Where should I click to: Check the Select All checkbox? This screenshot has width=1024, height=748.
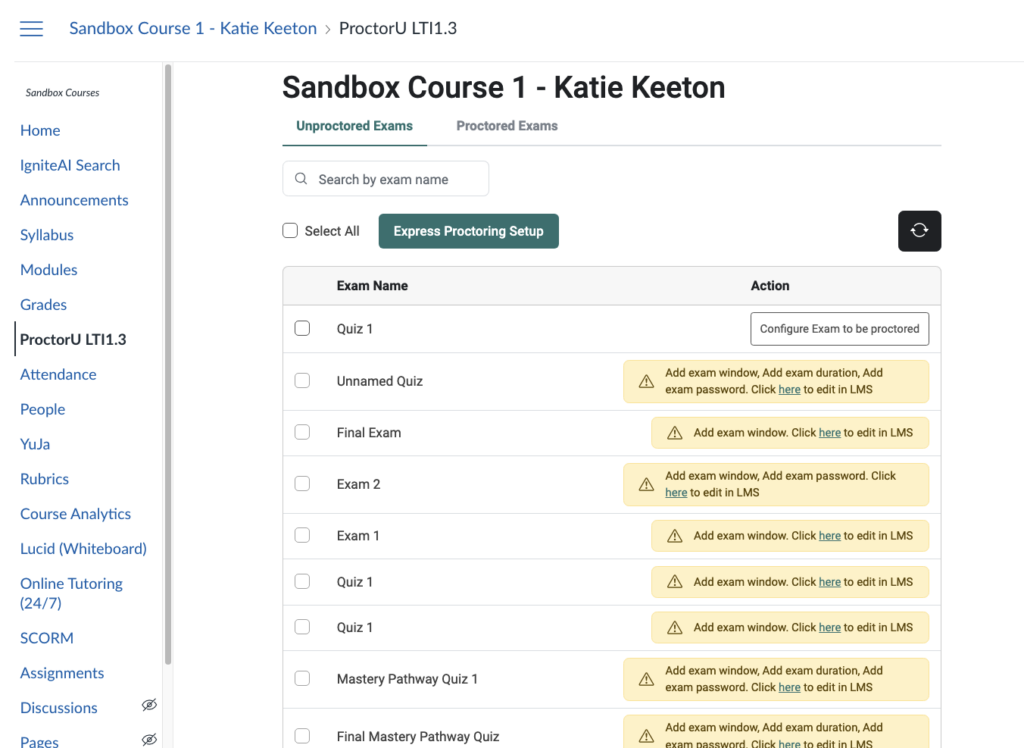290,231
